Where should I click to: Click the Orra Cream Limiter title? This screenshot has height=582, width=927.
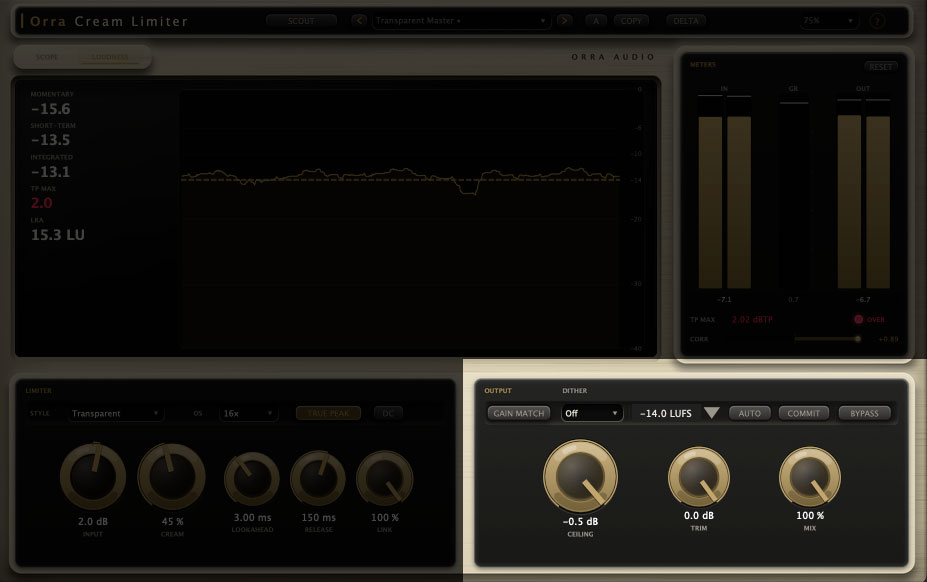click(x=109, y=21)
